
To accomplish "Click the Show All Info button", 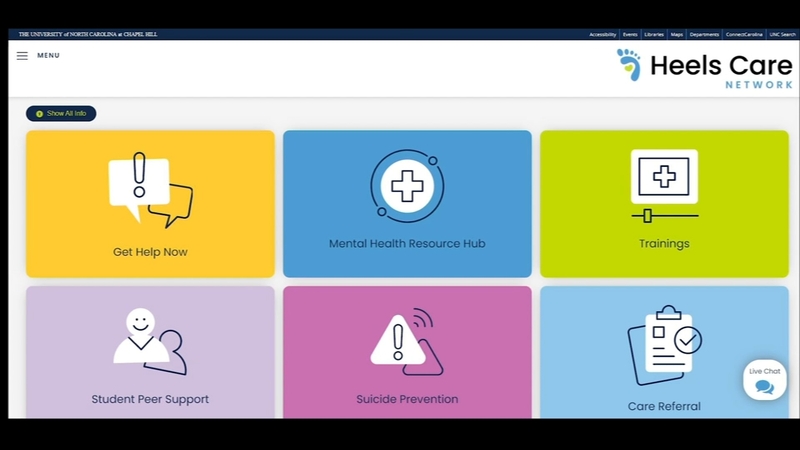I will (61, 113).
